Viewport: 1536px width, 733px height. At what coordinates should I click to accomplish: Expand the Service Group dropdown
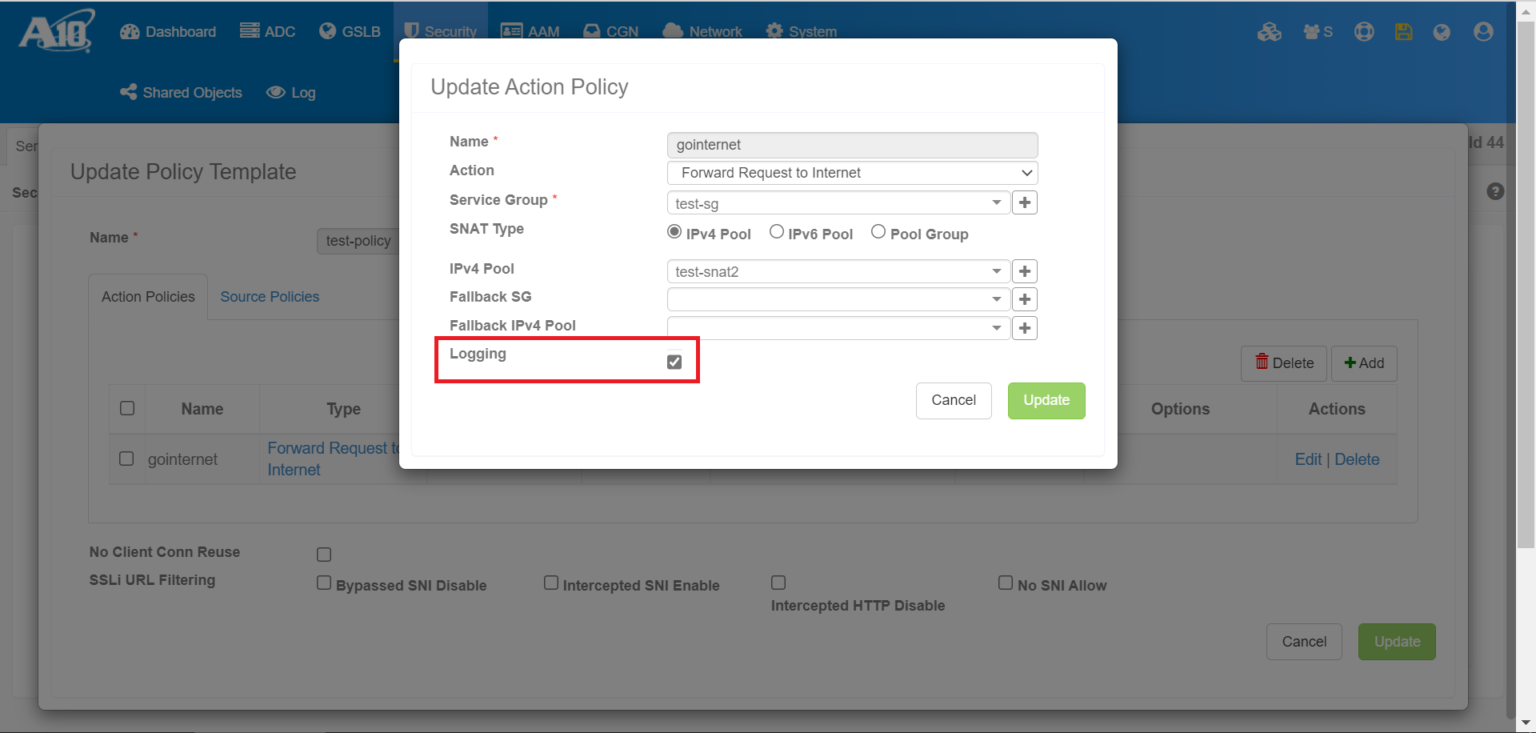(996, 202)
